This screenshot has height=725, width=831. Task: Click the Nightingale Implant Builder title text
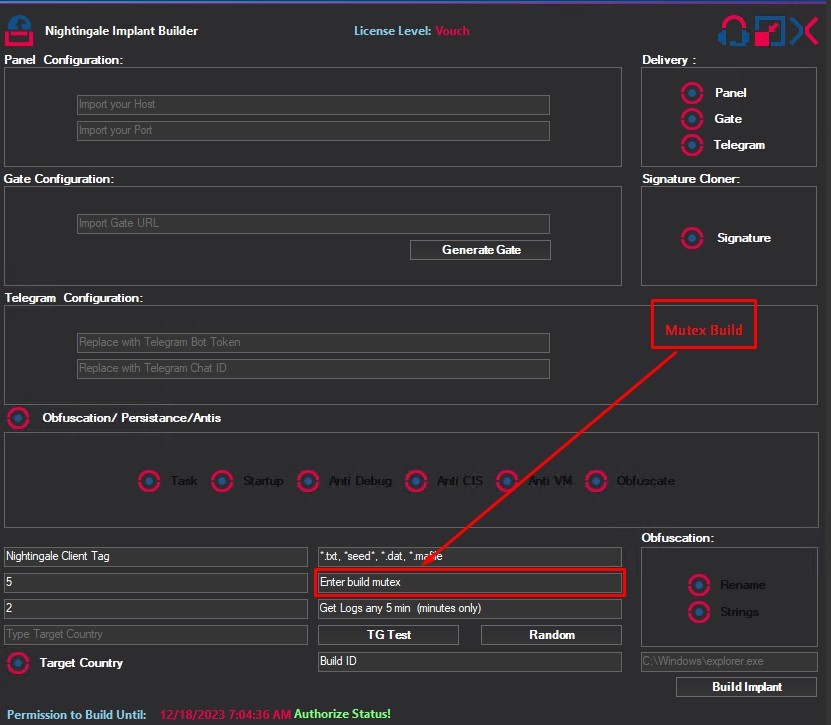point(121,31)
